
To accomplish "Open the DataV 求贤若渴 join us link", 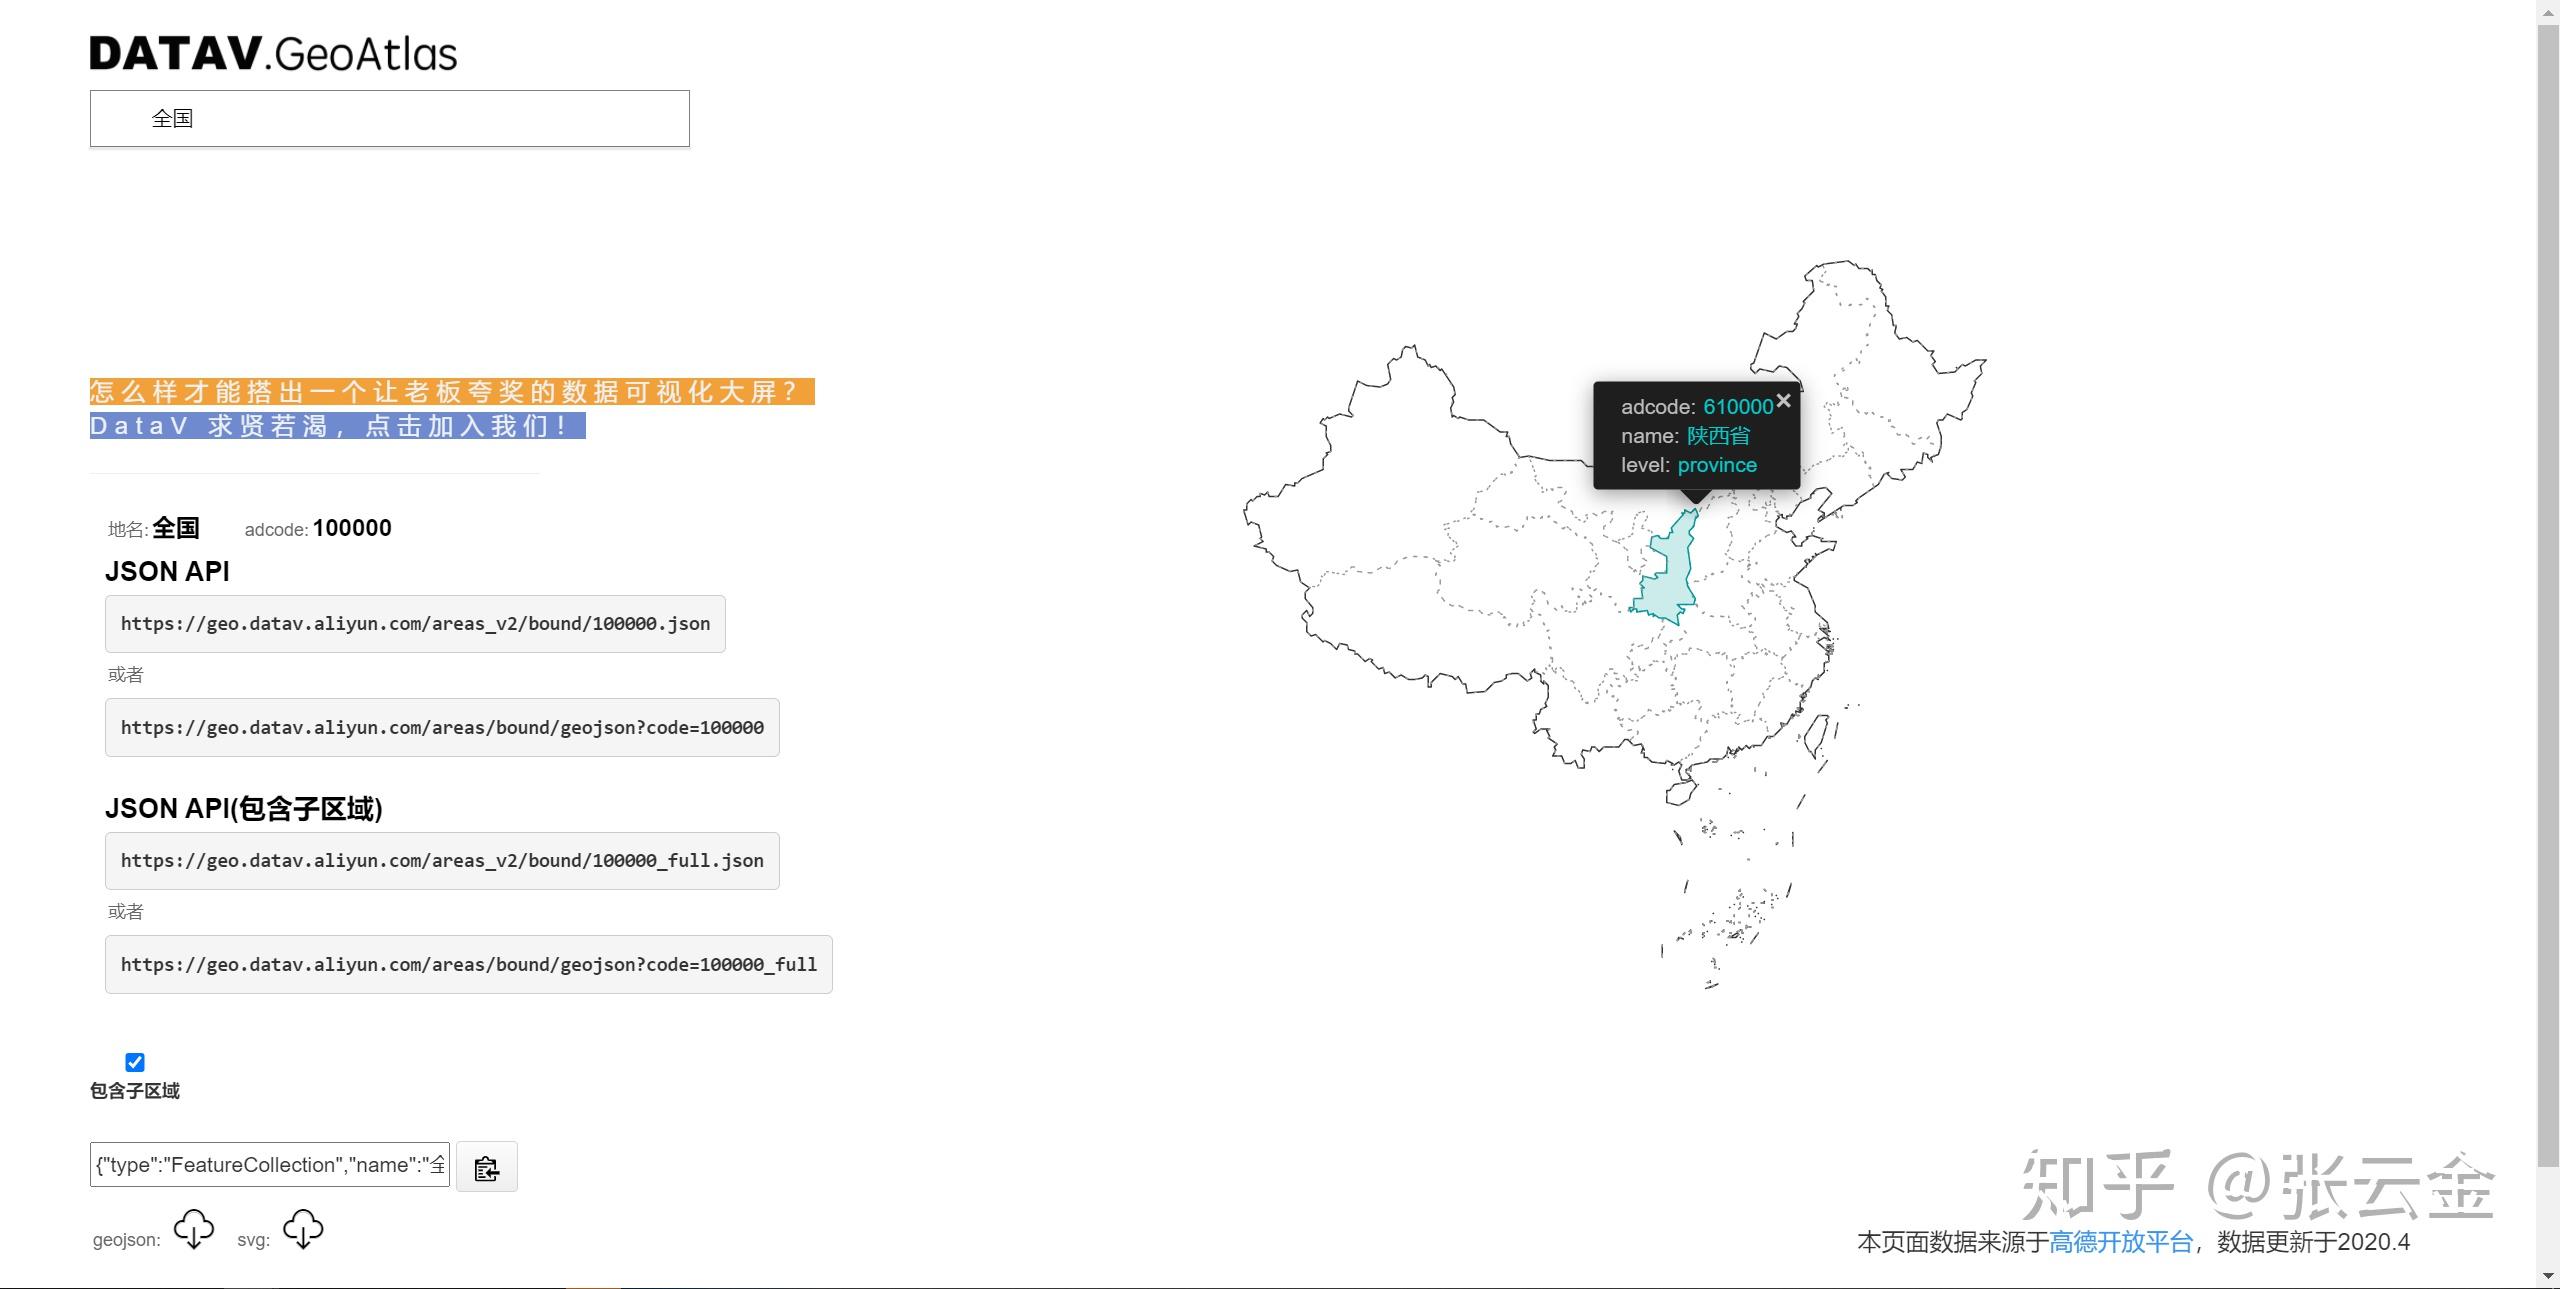I will pyautogui.click(x=337, y=426).
